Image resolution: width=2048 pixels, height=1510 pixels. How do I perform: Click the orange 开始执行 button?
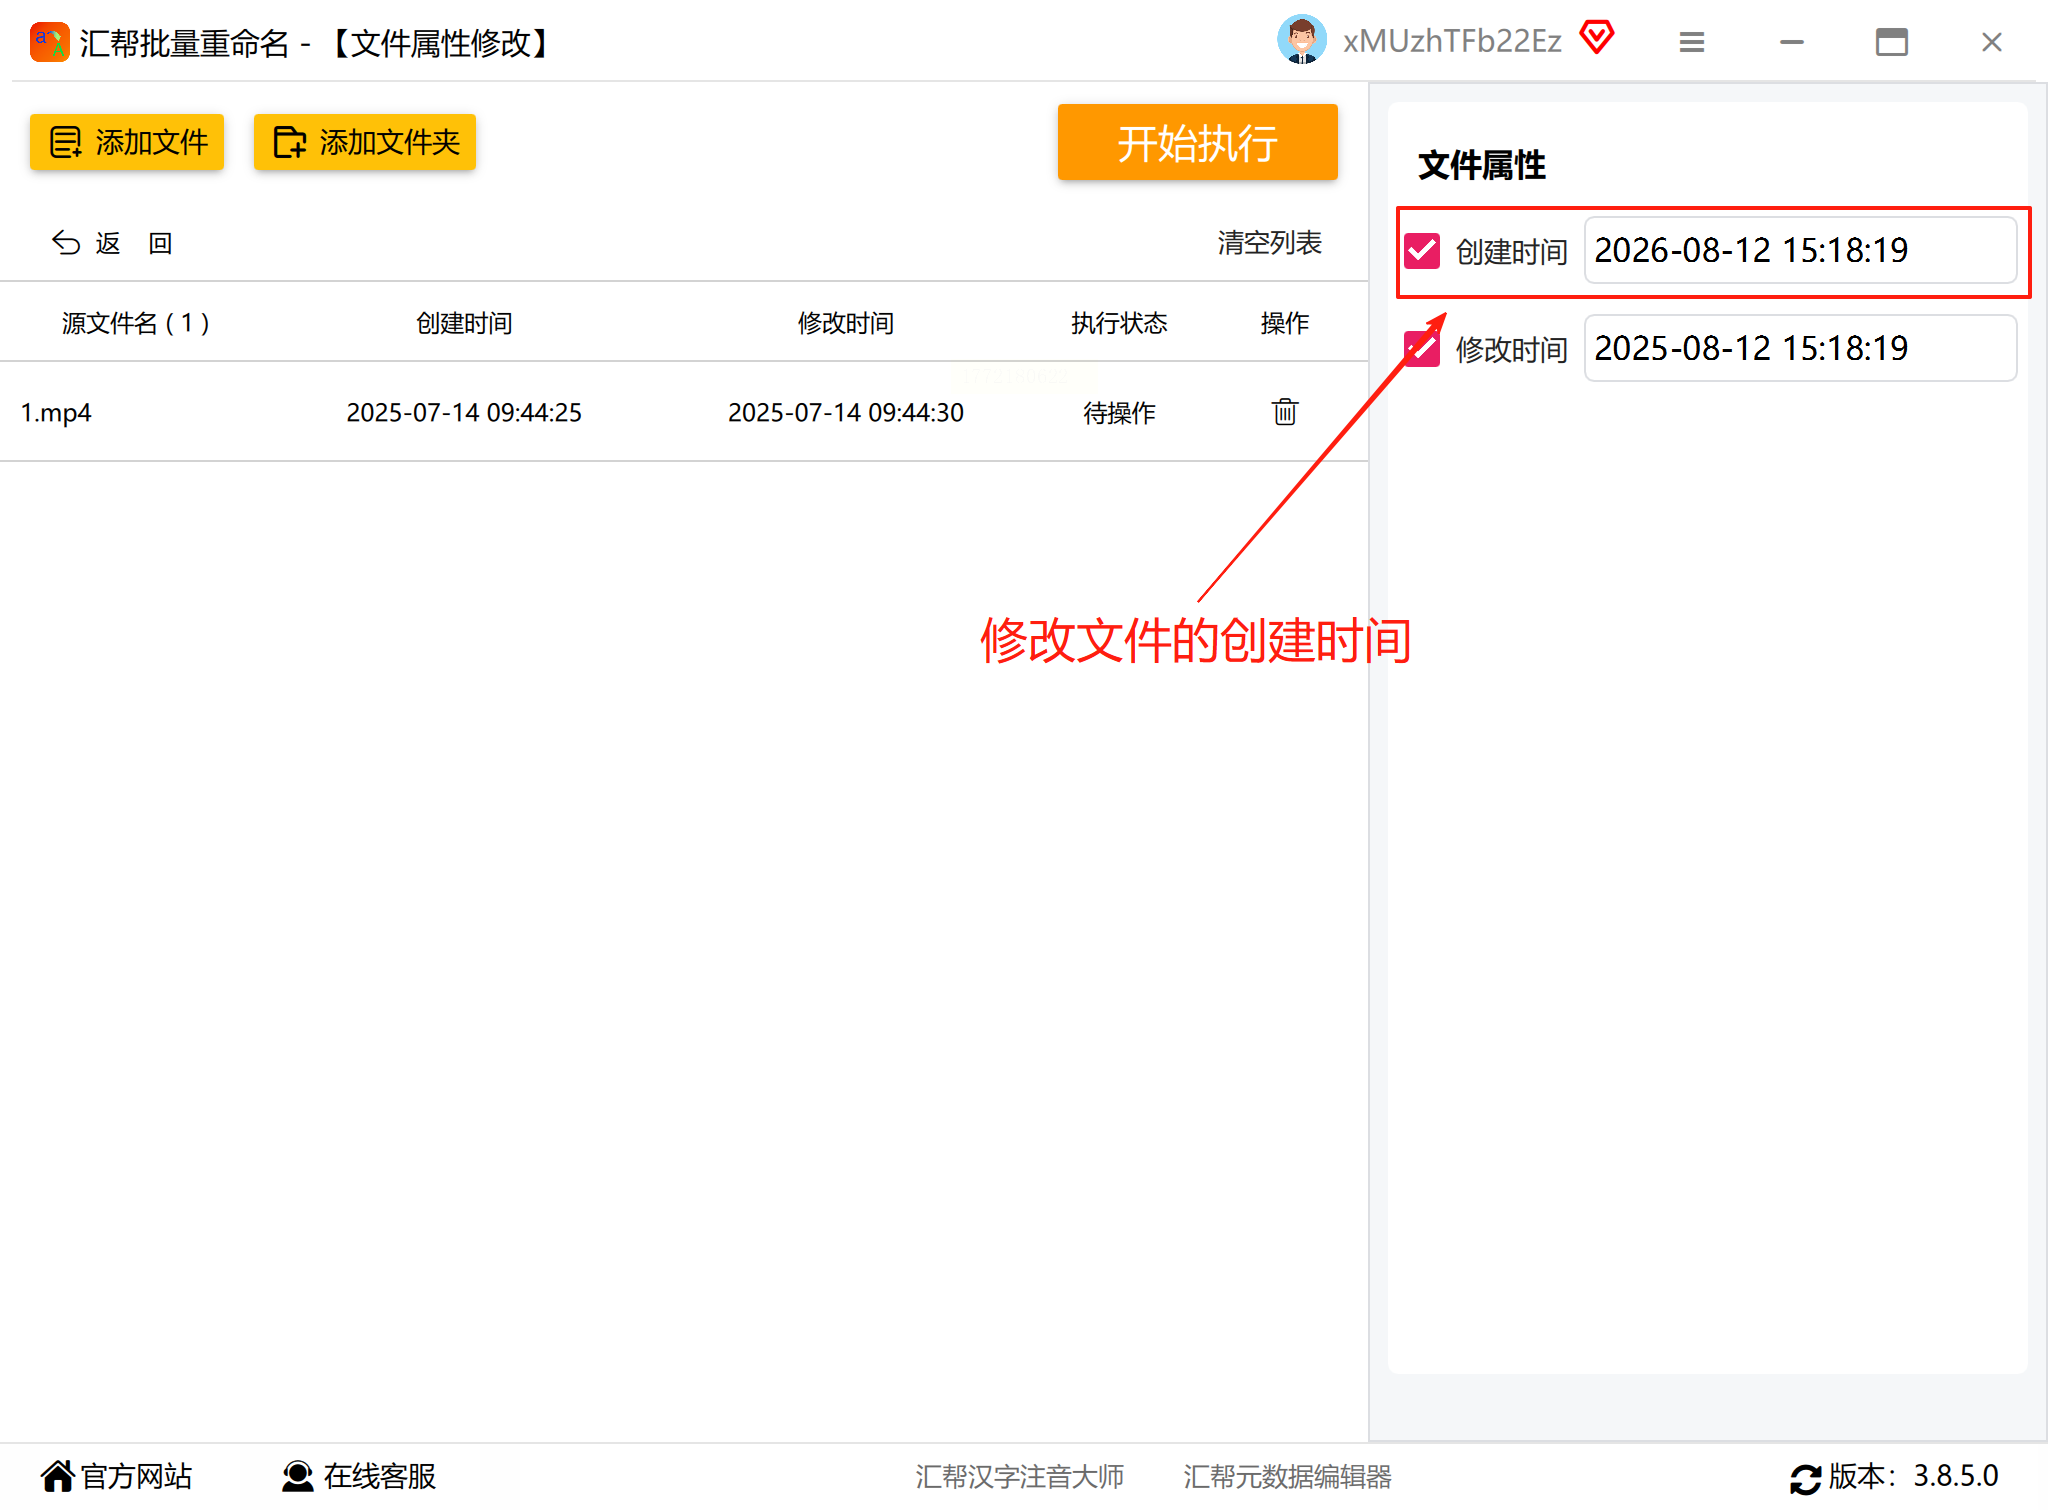click(1197, 143)
